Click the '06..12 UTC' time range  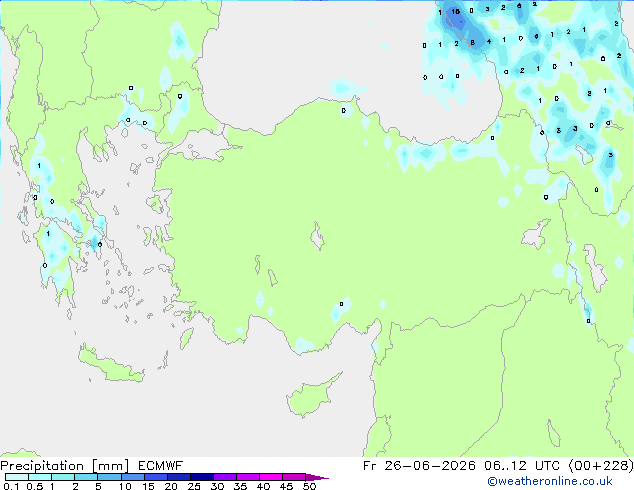(x=522, y=466)
